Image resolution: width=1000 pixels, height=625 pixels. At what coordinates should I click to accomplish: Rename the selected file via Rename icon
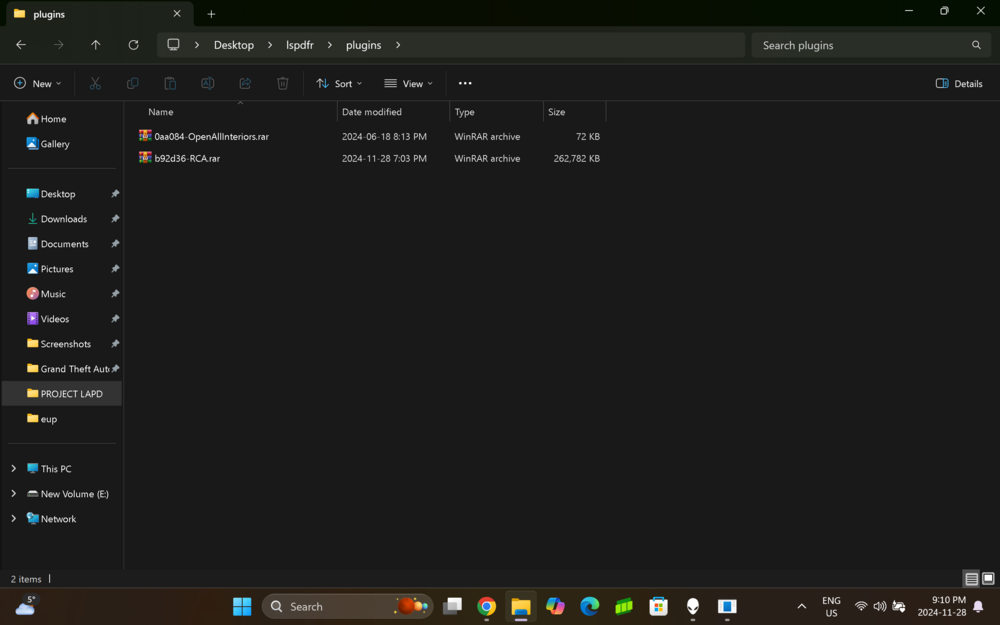point(207,83)
